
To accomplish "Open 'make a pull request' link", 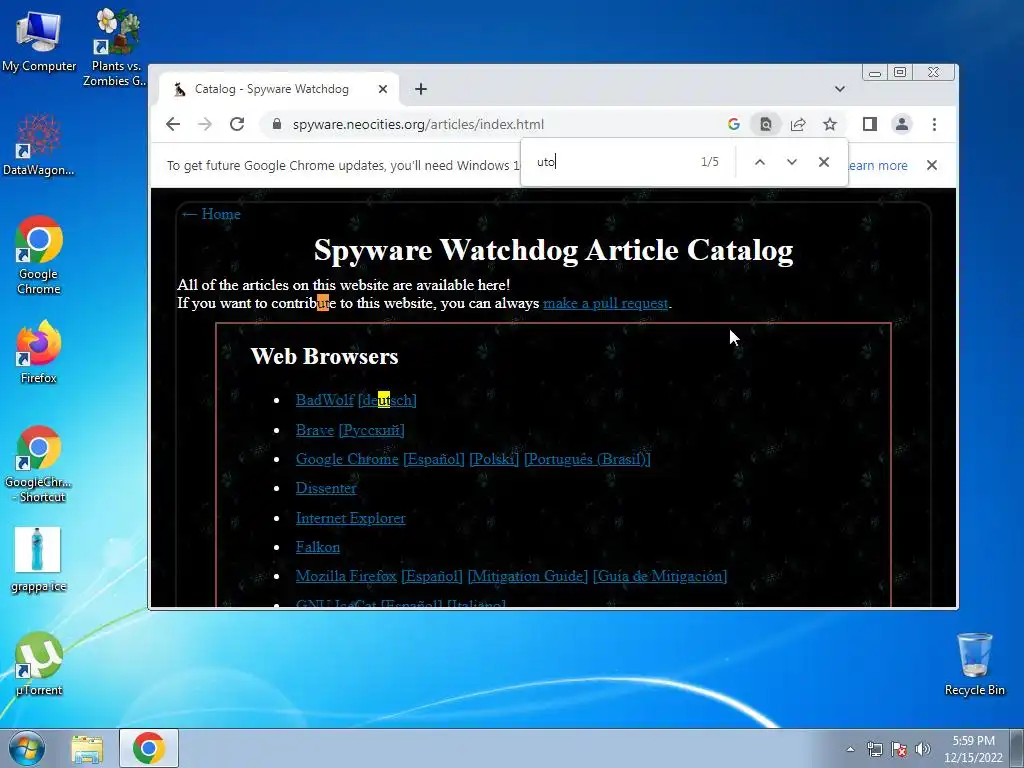I will tap(605, 303).
